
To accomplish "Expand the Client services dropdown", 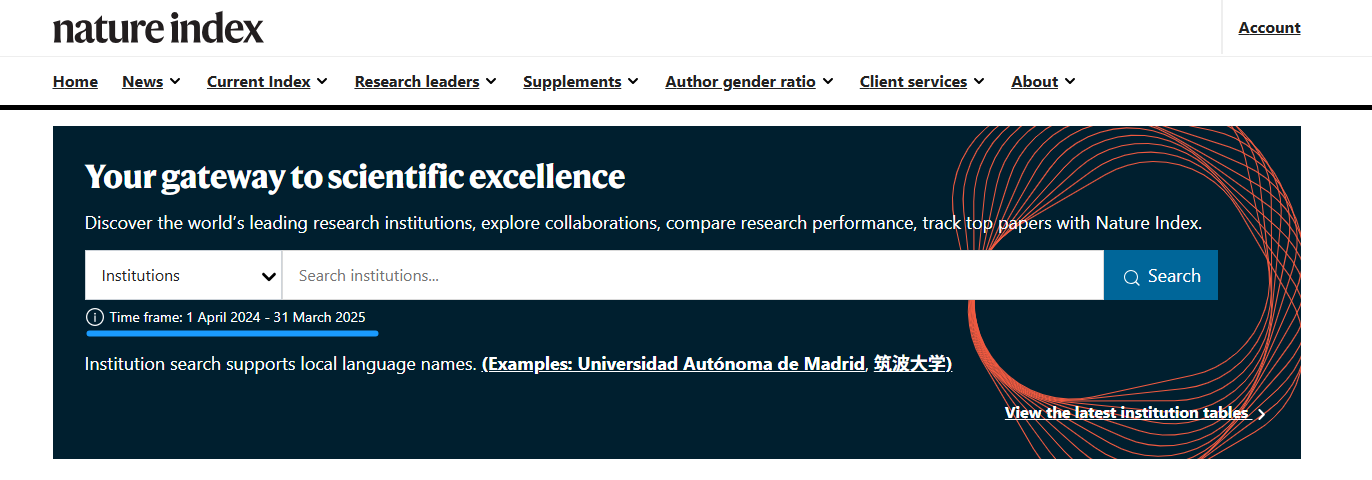I will [921, 82].
